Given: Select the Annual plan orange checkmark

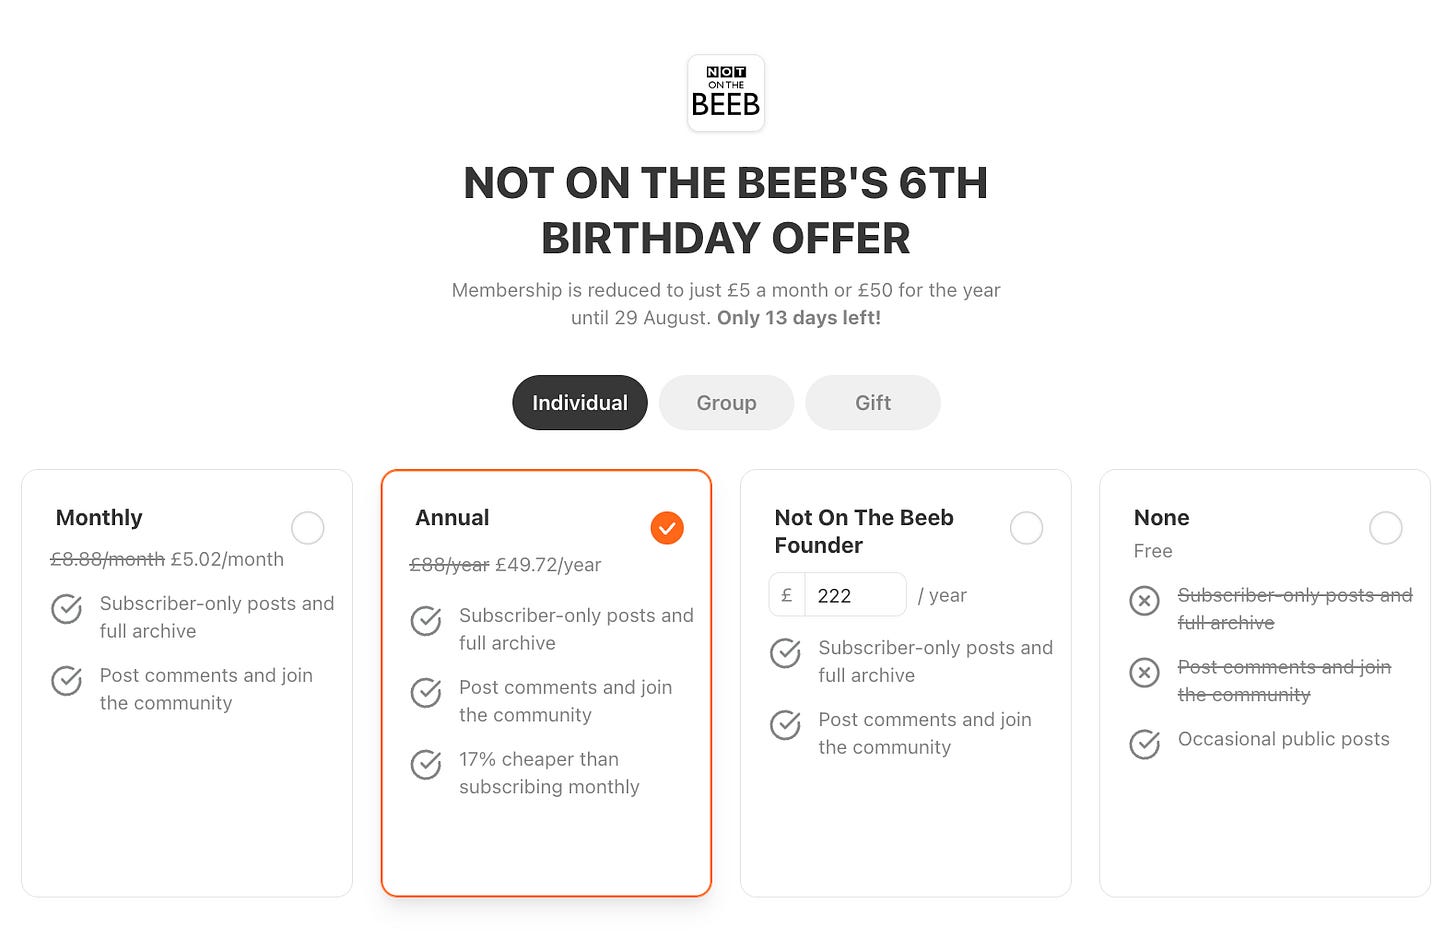Looking at the screenshot, I should 667,528.
